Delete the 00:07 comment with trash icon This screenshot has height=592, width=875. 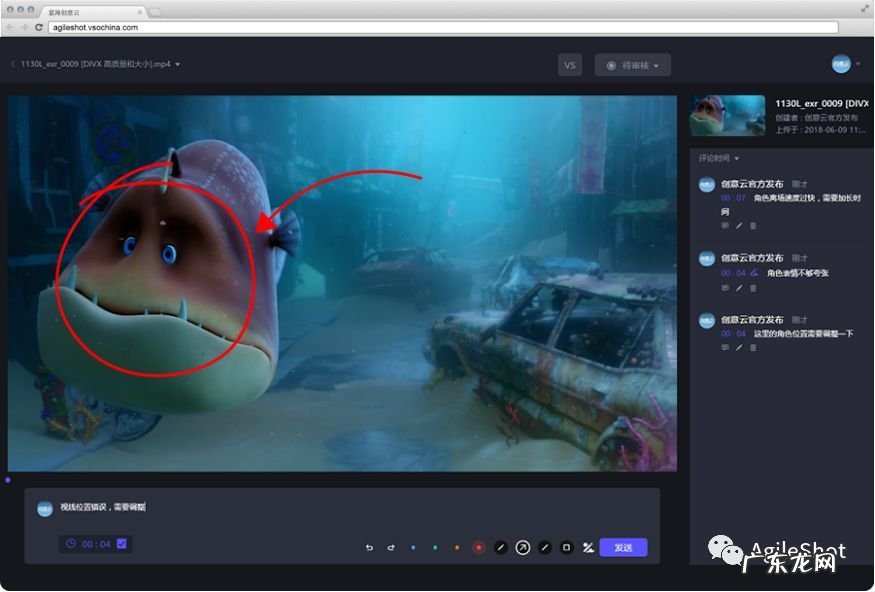coord(753,226)
